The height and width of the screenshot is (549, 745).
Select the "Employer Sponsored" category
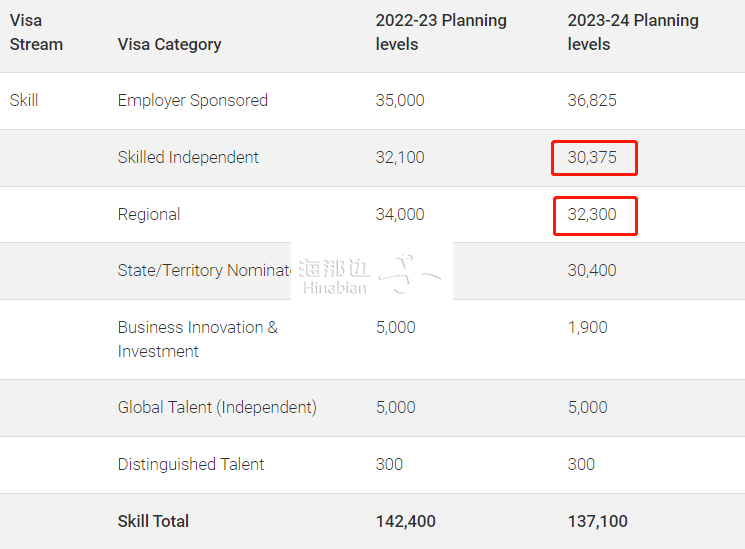[x=192, y=100]
